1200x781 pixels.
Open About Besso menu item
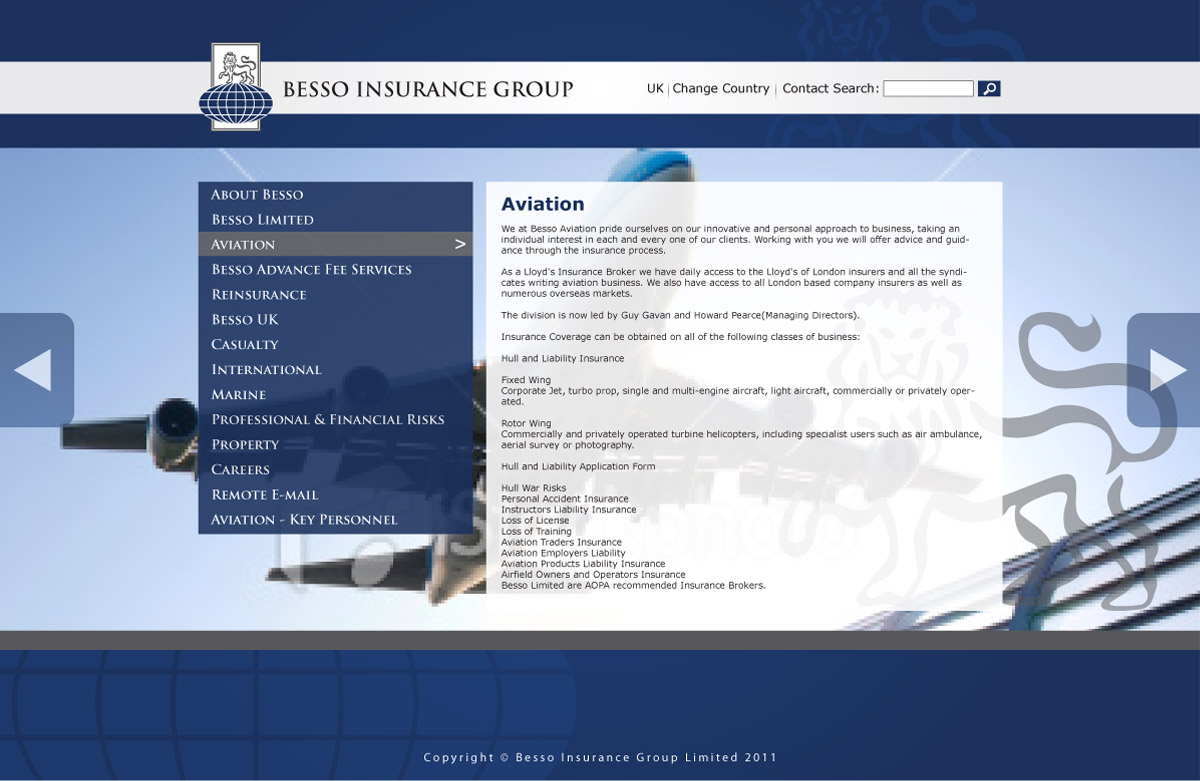(257, 194)
